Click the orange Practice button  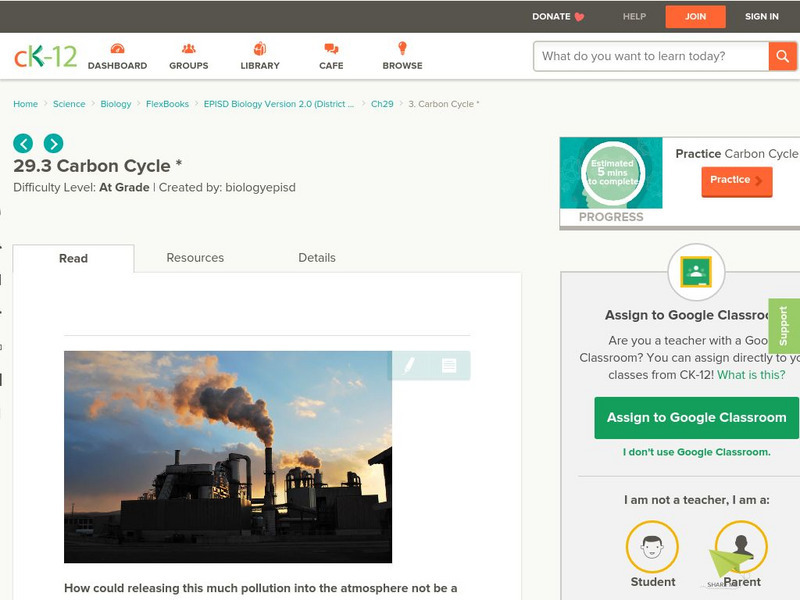(737, 181)
